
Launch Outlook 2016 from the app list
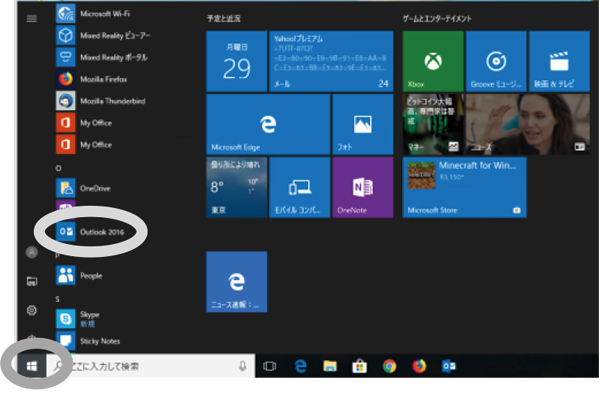[x=91, y=232]
